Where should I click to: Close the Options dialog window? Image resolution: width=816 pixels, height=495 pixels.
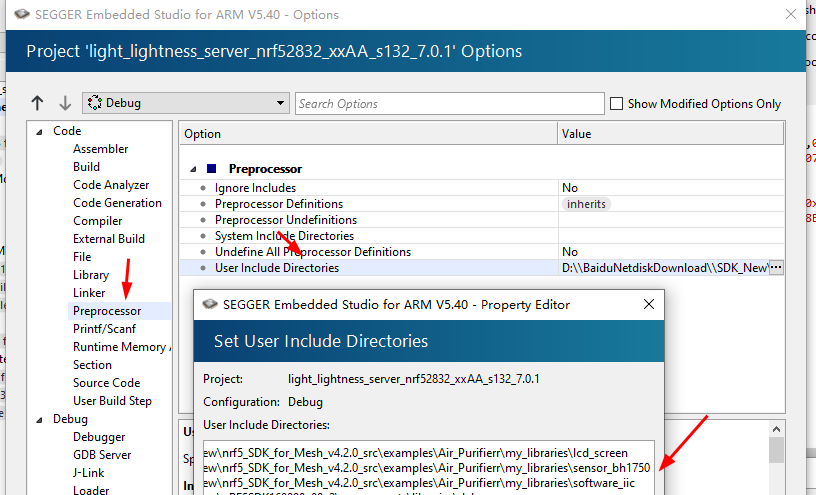click(x=790, y=14)
